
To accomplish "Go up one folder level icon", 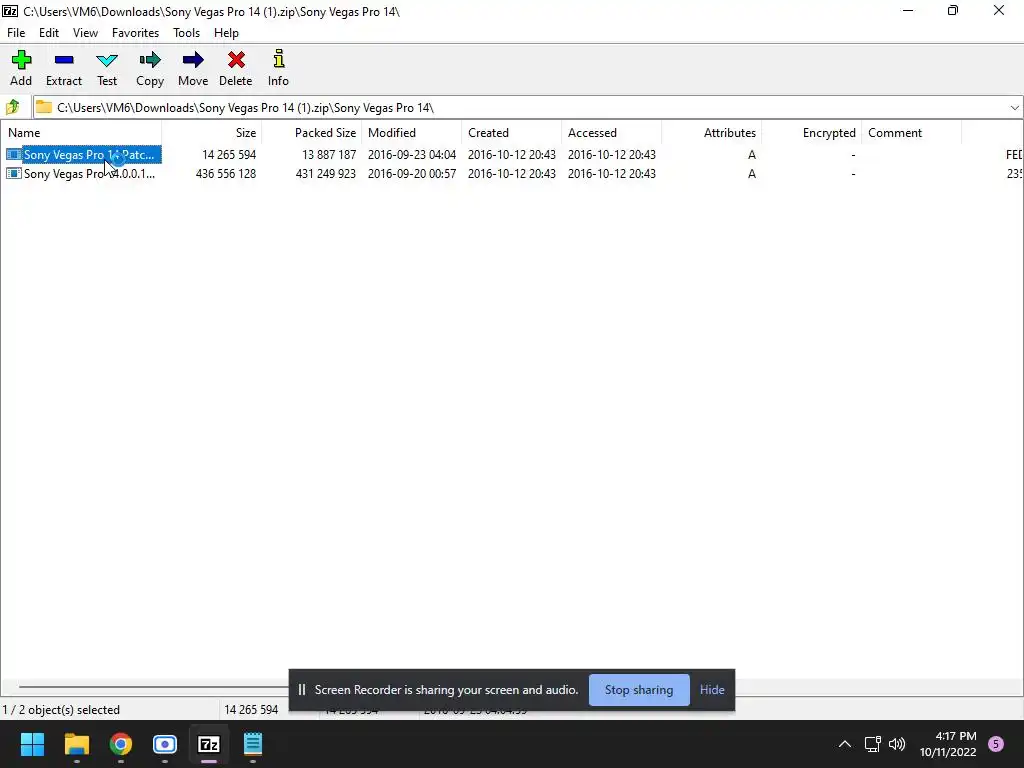I will (x=12, y=107).
